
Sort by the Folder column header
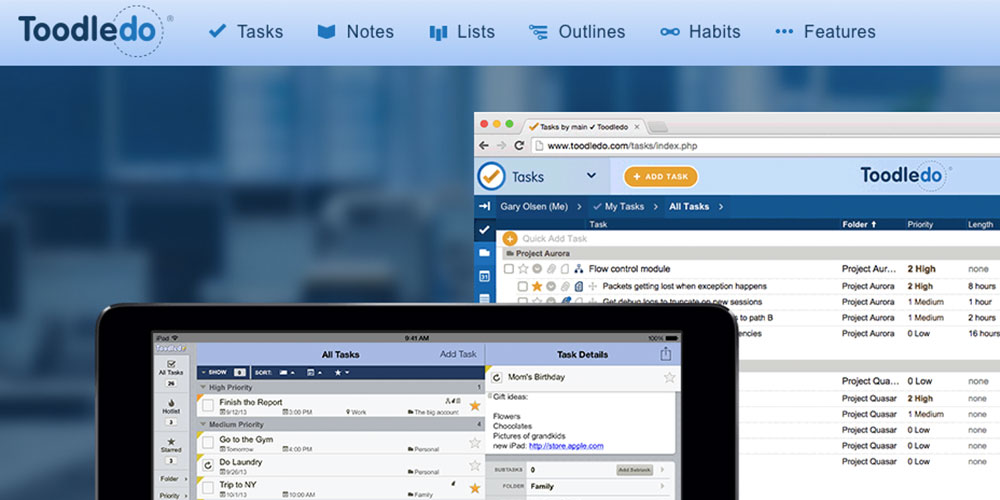coord(859,224)
